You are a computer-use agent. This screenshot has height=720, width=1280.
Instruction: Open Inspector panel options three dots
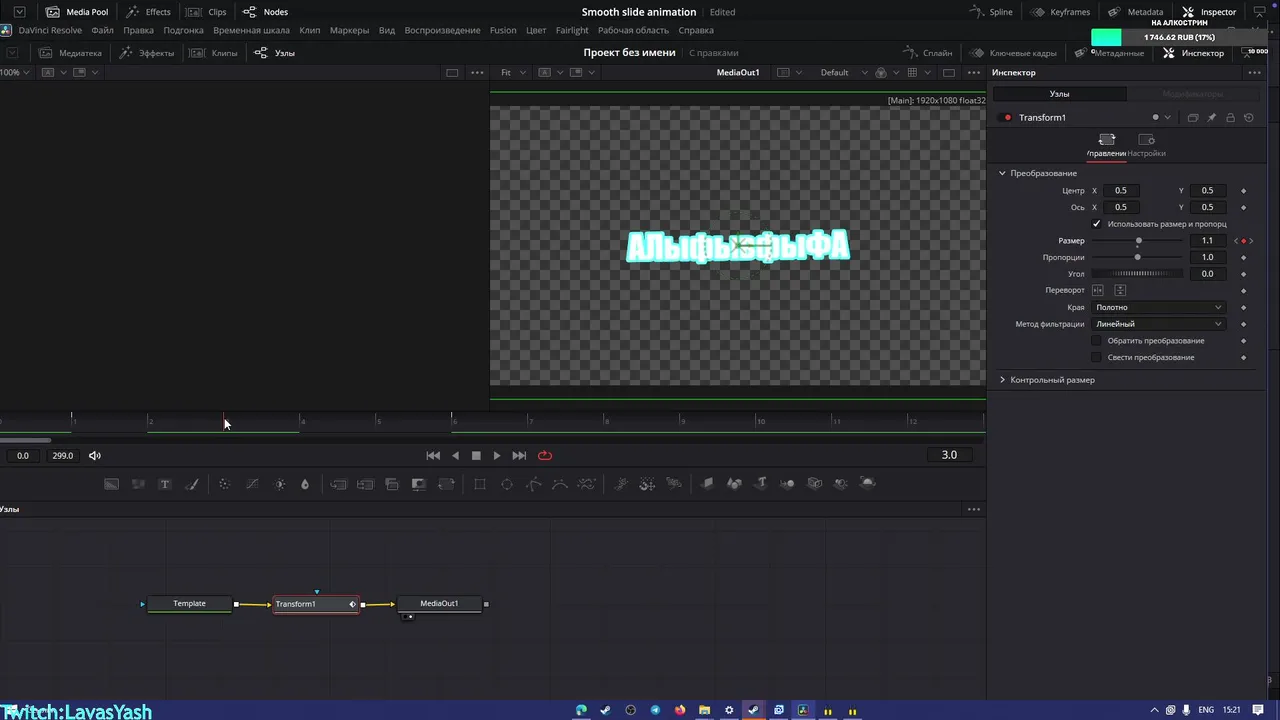click(x=1254, y=72)
